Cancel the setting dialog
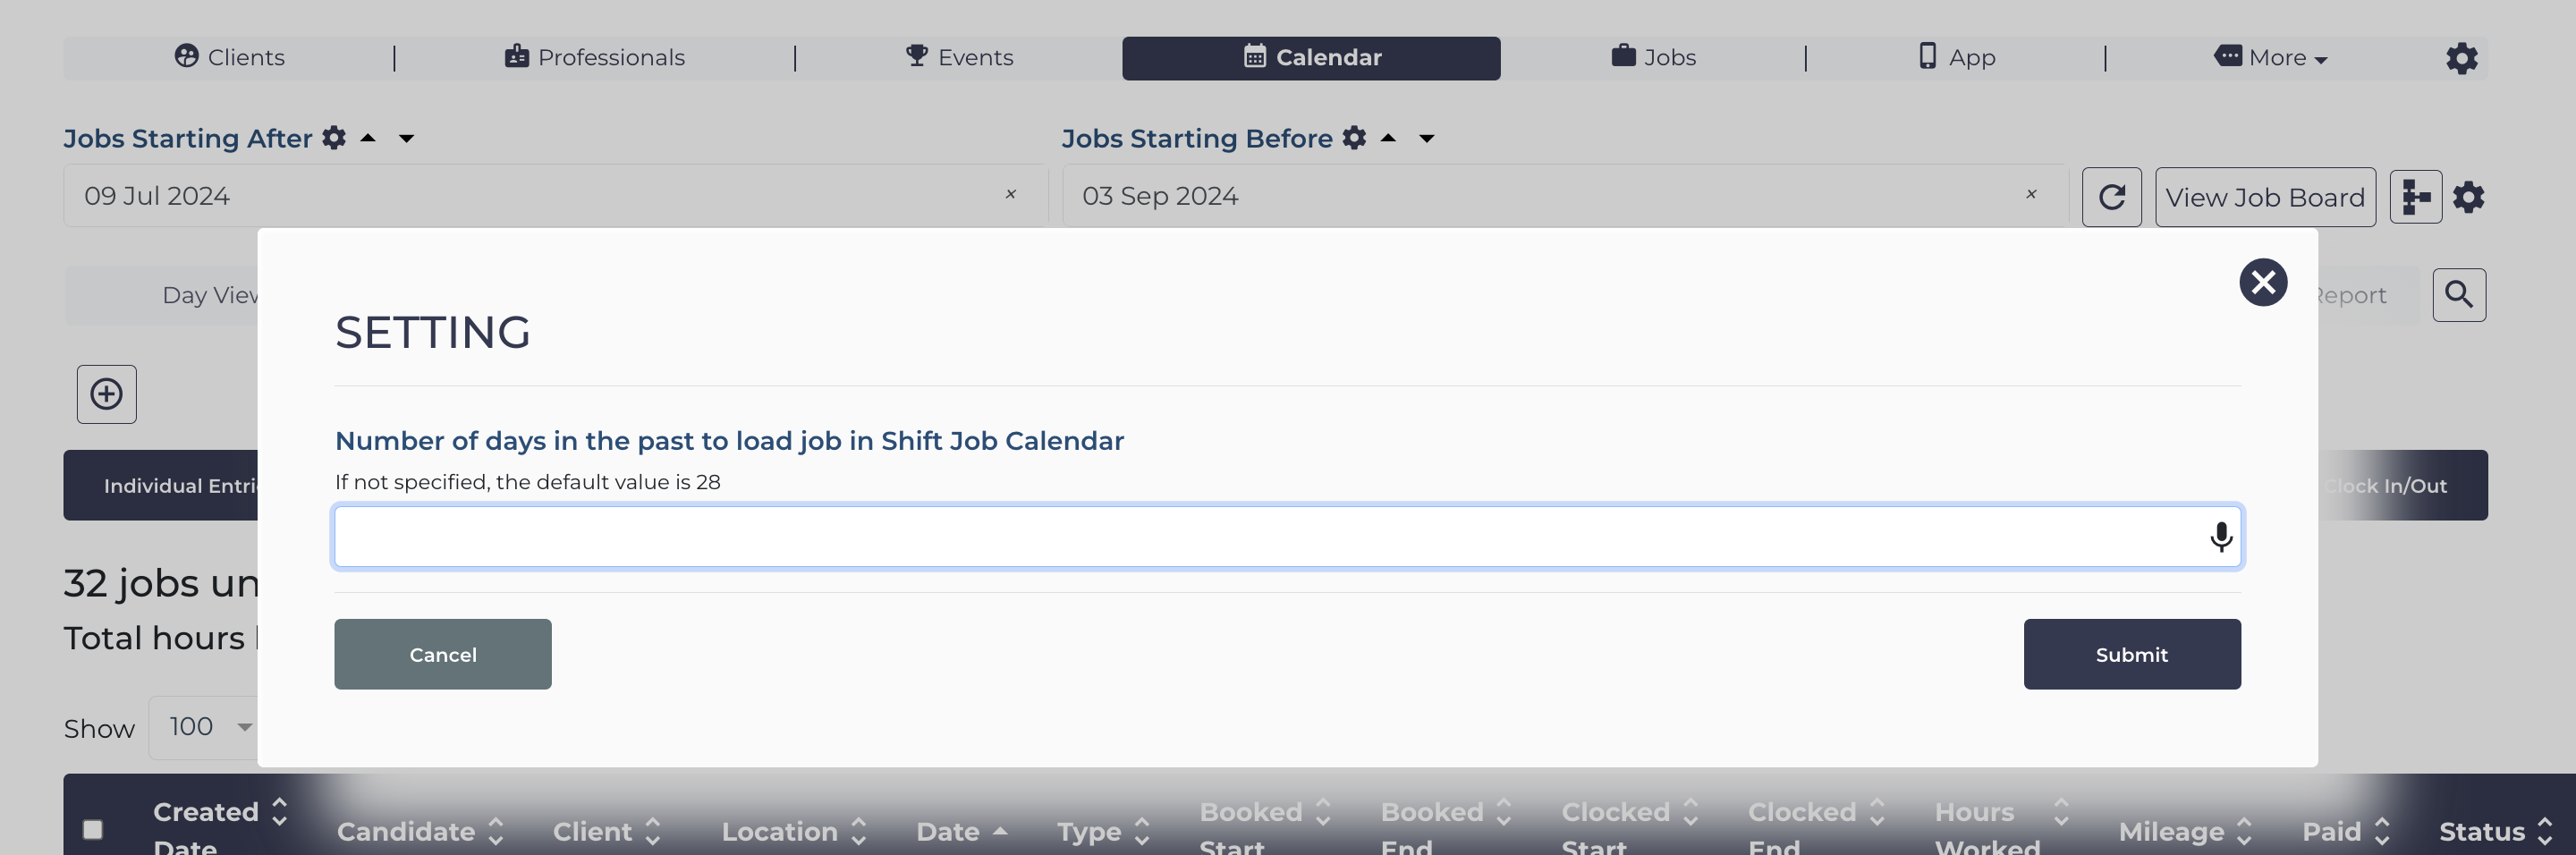 (x=443, y=654)
